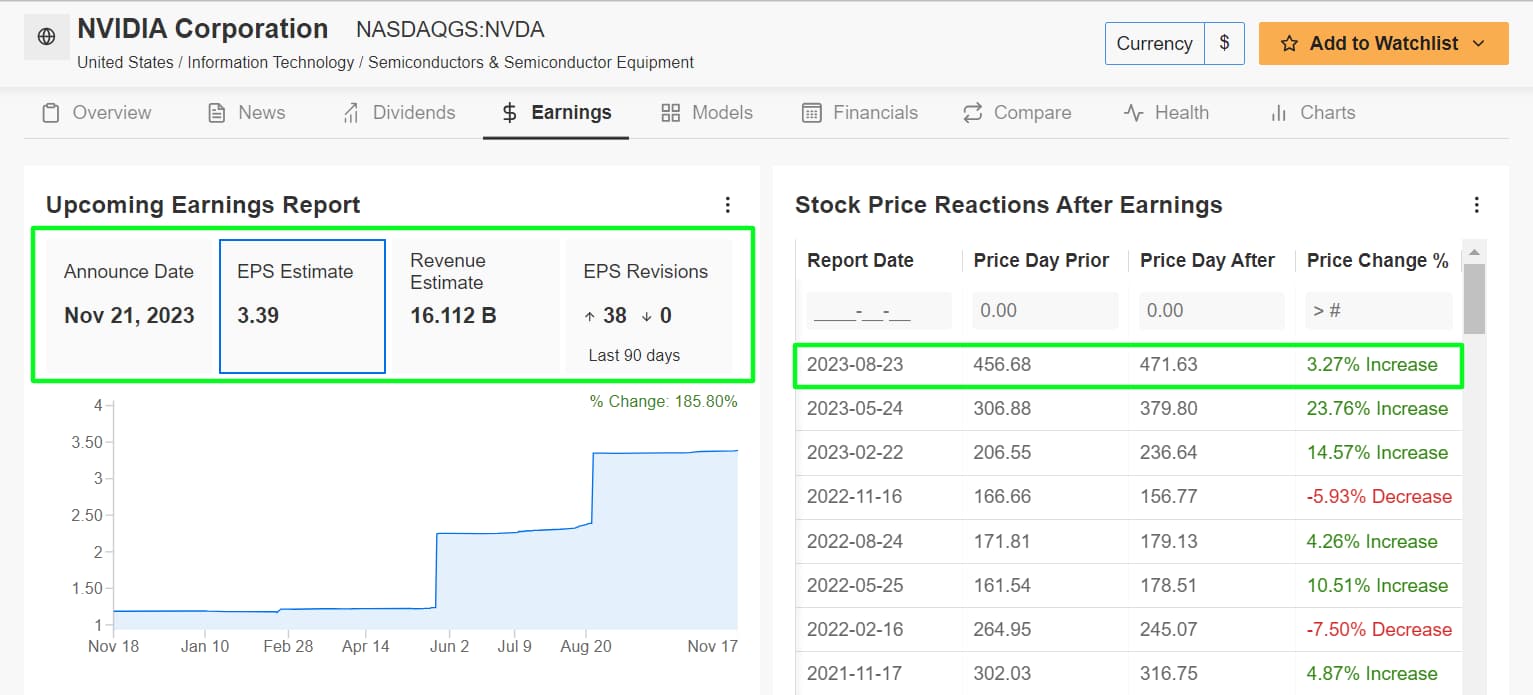Open the Add to Watchlist dropdown arrow
This screenshot has width=1533, height=695.
click(x=1478, y=44)
